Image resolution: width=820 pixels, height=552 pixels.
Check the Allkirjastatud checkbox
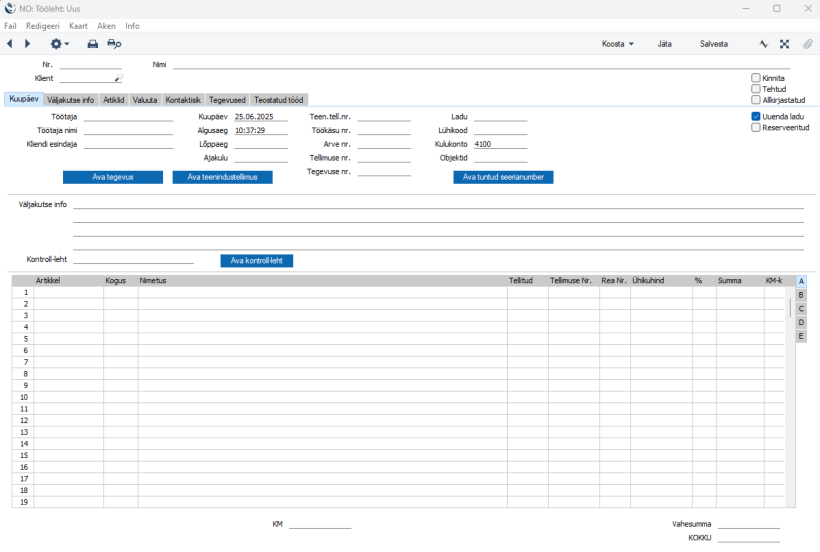(756, 100)
